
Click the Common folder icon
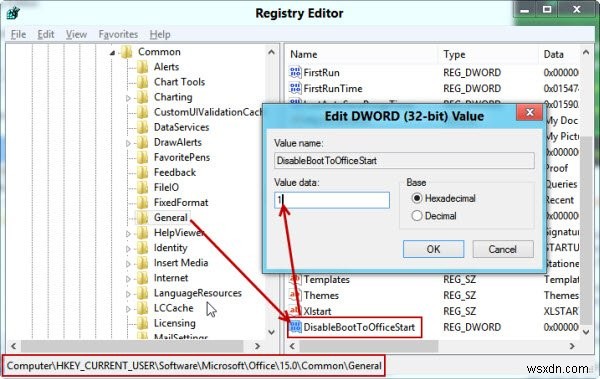pos(127,52)
